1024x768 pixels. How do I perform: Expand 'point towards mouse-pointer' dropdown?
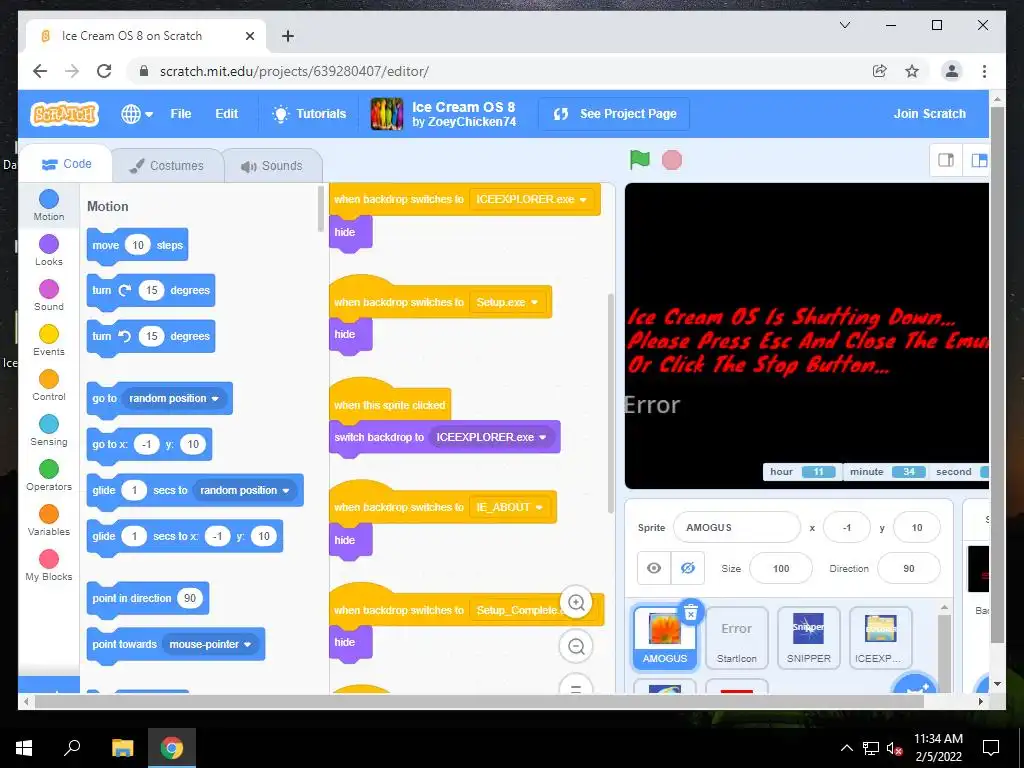210,645
